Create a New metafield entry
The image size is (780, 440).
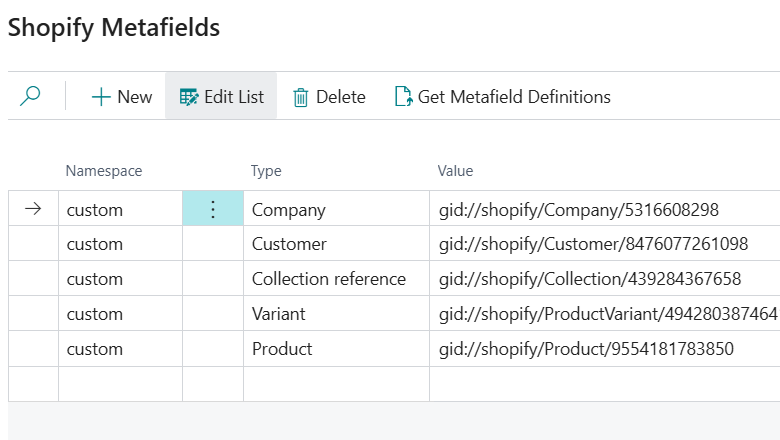(122, 96)
